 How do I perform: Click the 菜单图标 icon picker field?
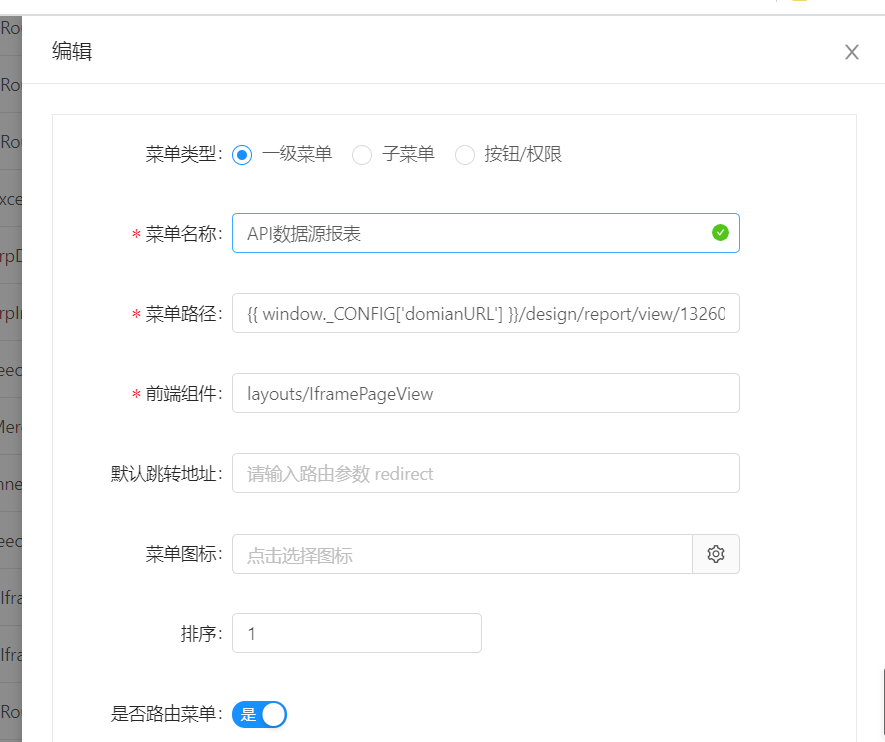pyautogui.click(x=462, y=554)
